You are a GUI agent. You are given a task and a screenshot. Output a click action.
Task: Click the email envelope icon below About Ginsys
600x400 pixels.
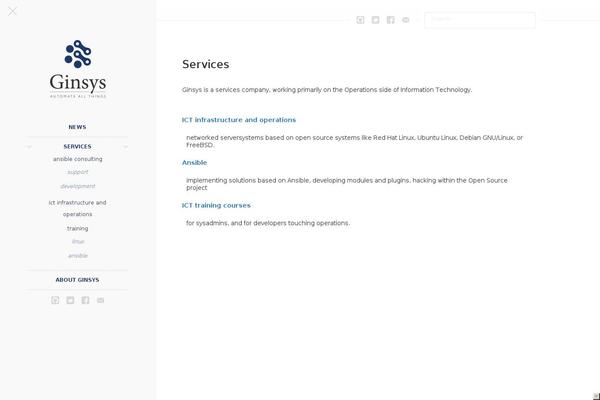pos(100,300)
